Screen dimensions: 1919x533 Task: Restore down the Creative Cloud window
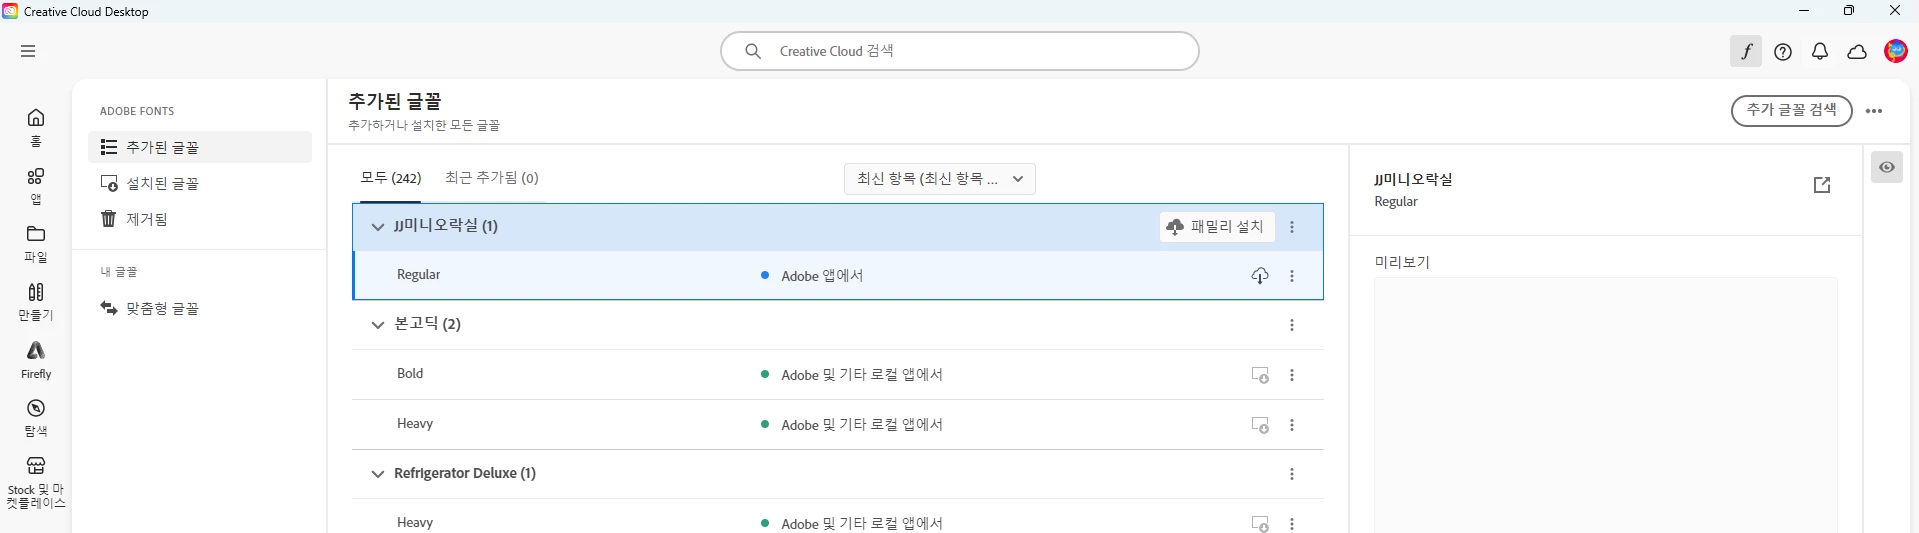click(1849, 11)
